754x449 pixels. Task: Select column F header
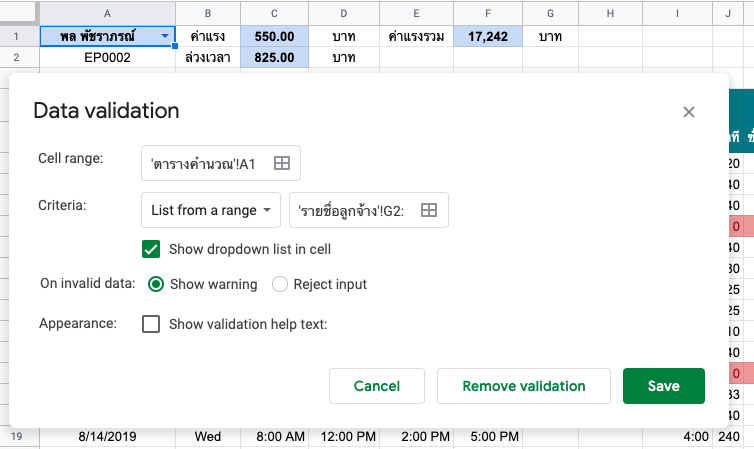[x=488, y=13]
